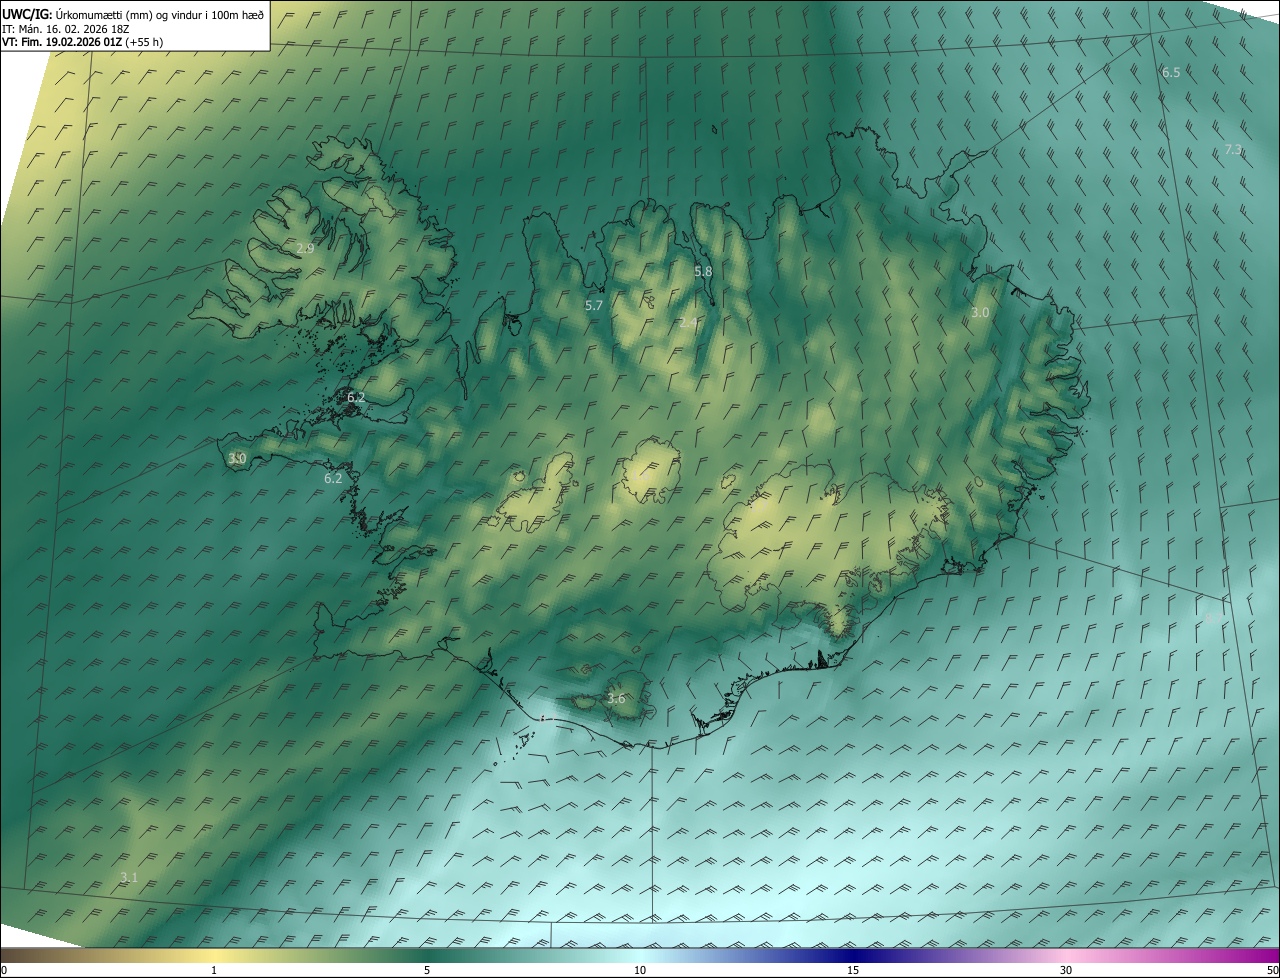Click the '3.1' value in the southwest ocean
The image size is (1280, 978).
(x=129, y=878)
